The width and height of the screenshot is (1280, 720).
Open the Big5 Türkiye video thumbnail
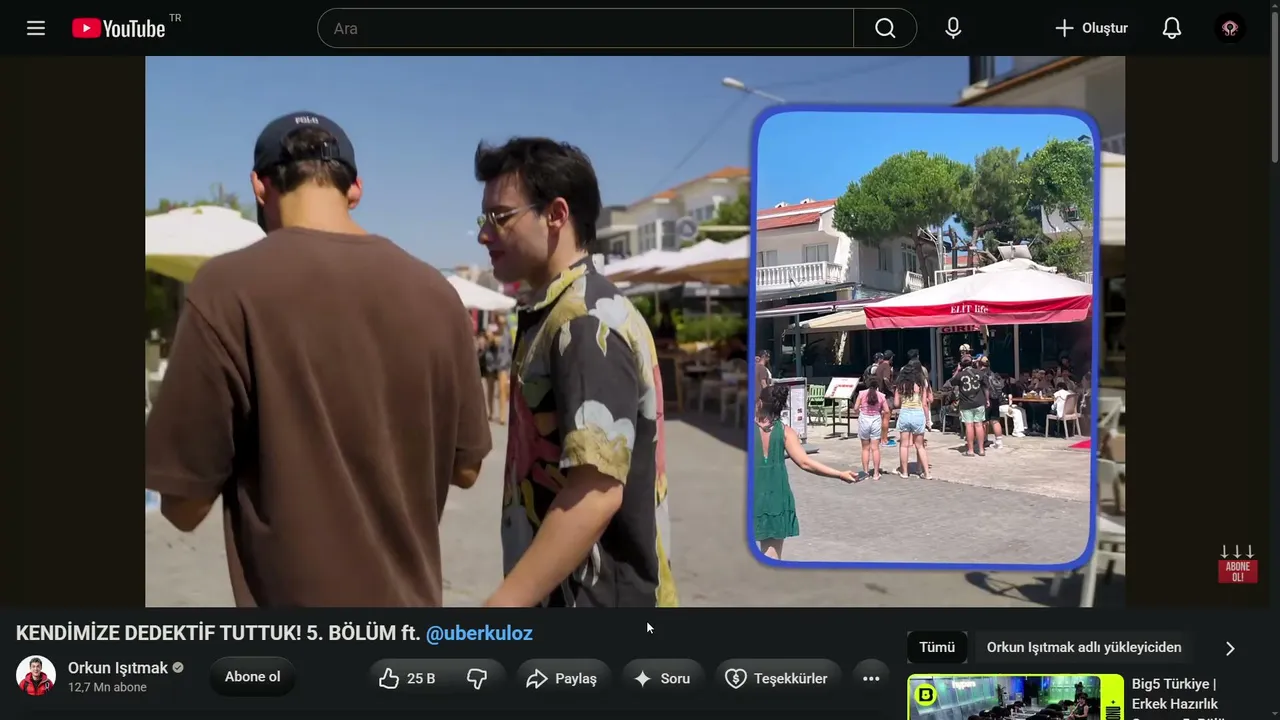[x=1016, y=697]
